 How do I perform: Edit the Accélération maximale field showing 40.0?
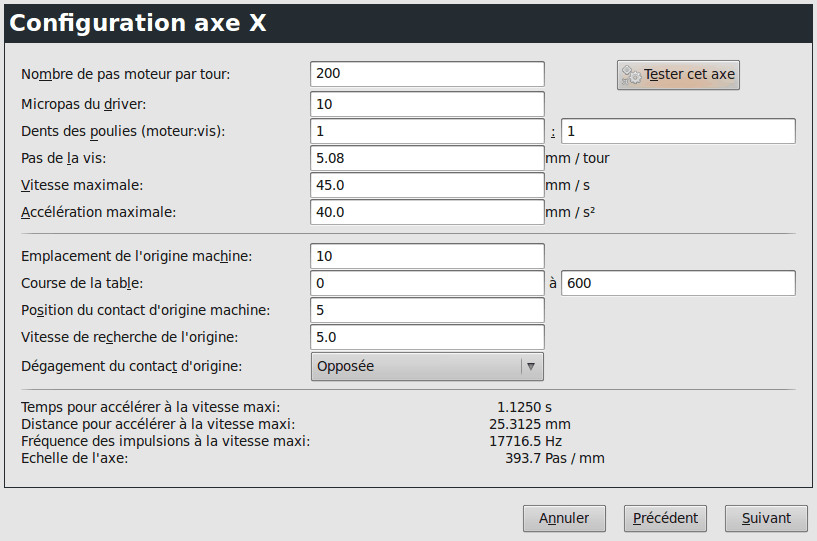point(427,213)
